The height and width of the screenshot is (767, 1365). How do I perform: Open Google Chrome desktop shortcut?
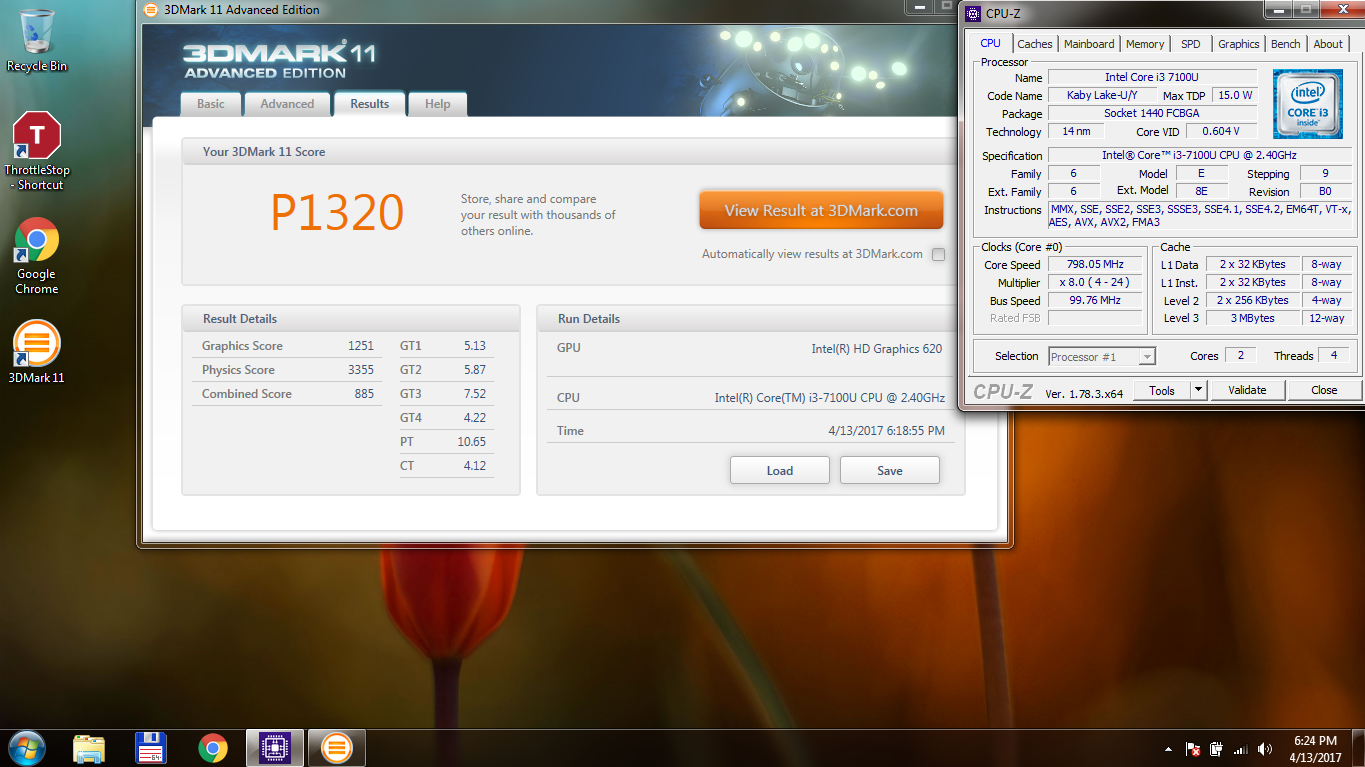(x=37, y=256)
